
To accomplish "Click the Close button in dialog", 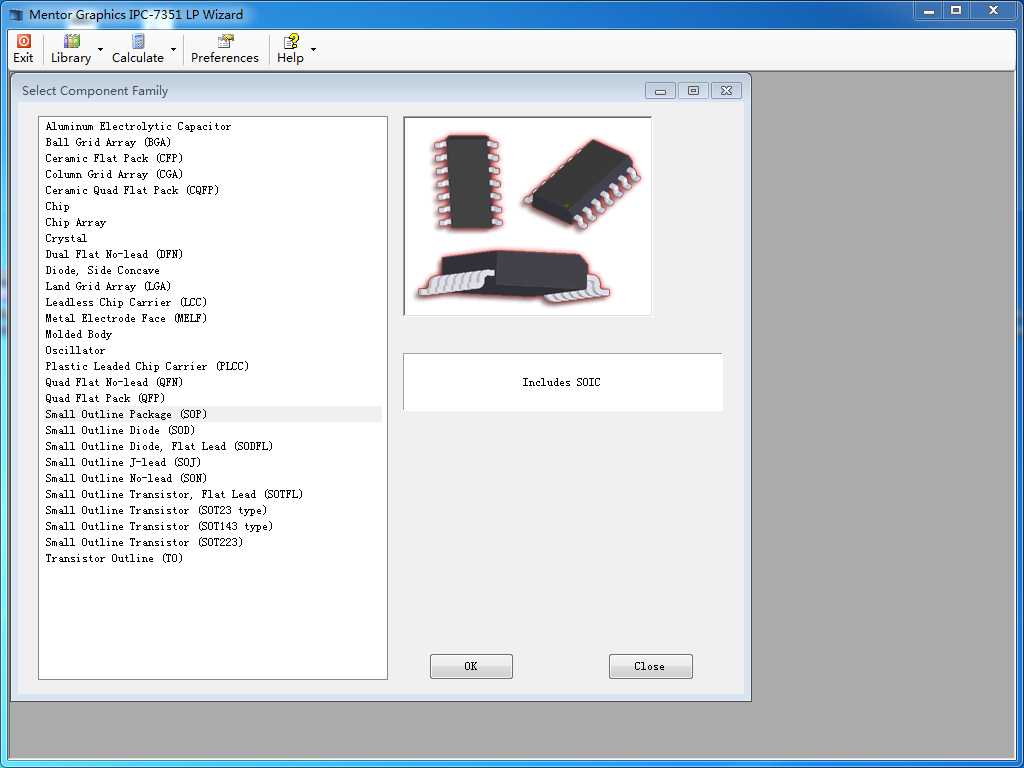I will click(650, 666).
